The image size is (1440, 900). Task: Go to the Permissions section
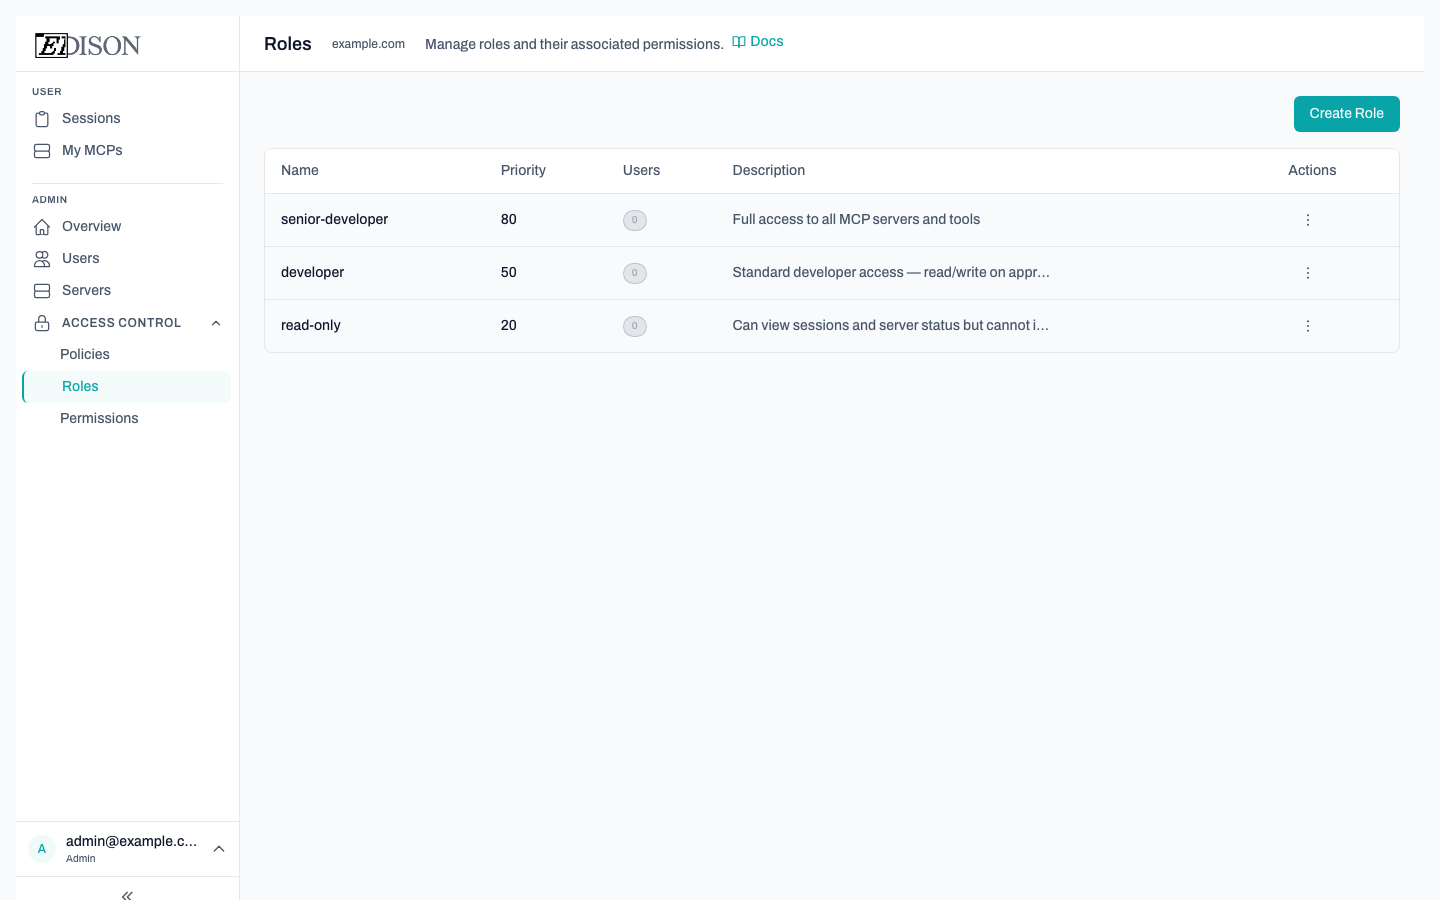(99, 418)
